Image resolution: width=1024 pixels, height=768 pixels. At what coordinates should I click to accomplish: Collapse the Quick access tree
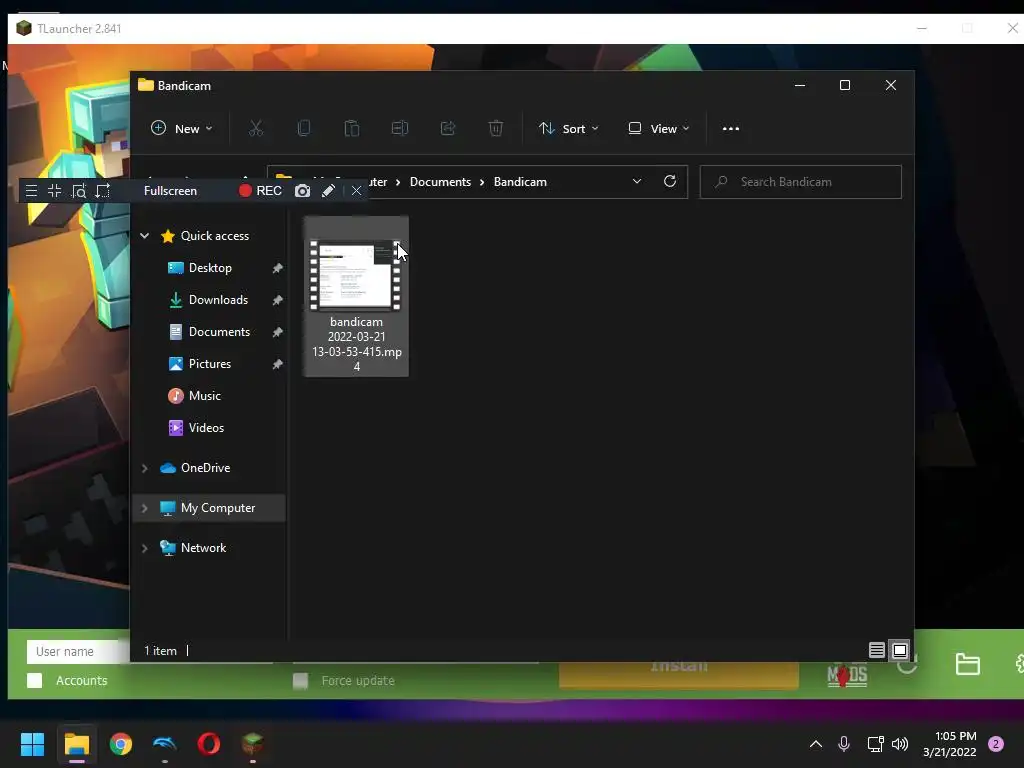tap(144, 236)
